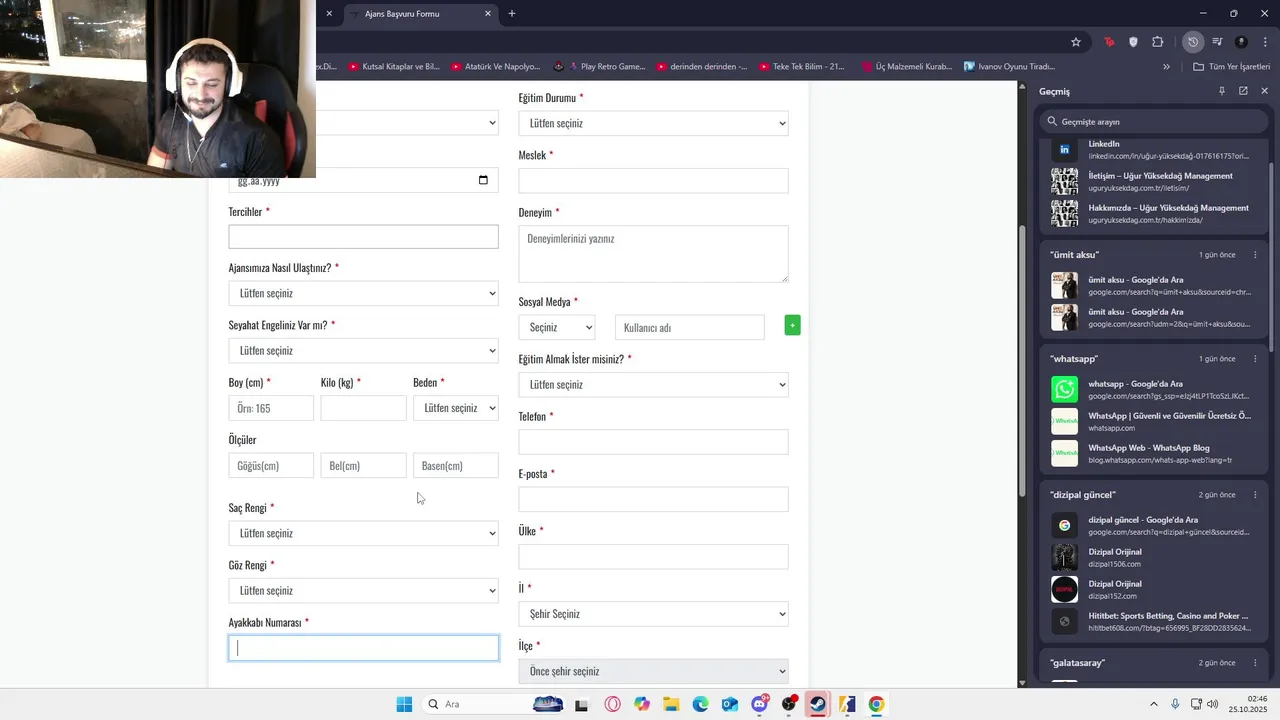
Task: Open options for the "galatasaray" history group
Action: [x=1256, y=663]
